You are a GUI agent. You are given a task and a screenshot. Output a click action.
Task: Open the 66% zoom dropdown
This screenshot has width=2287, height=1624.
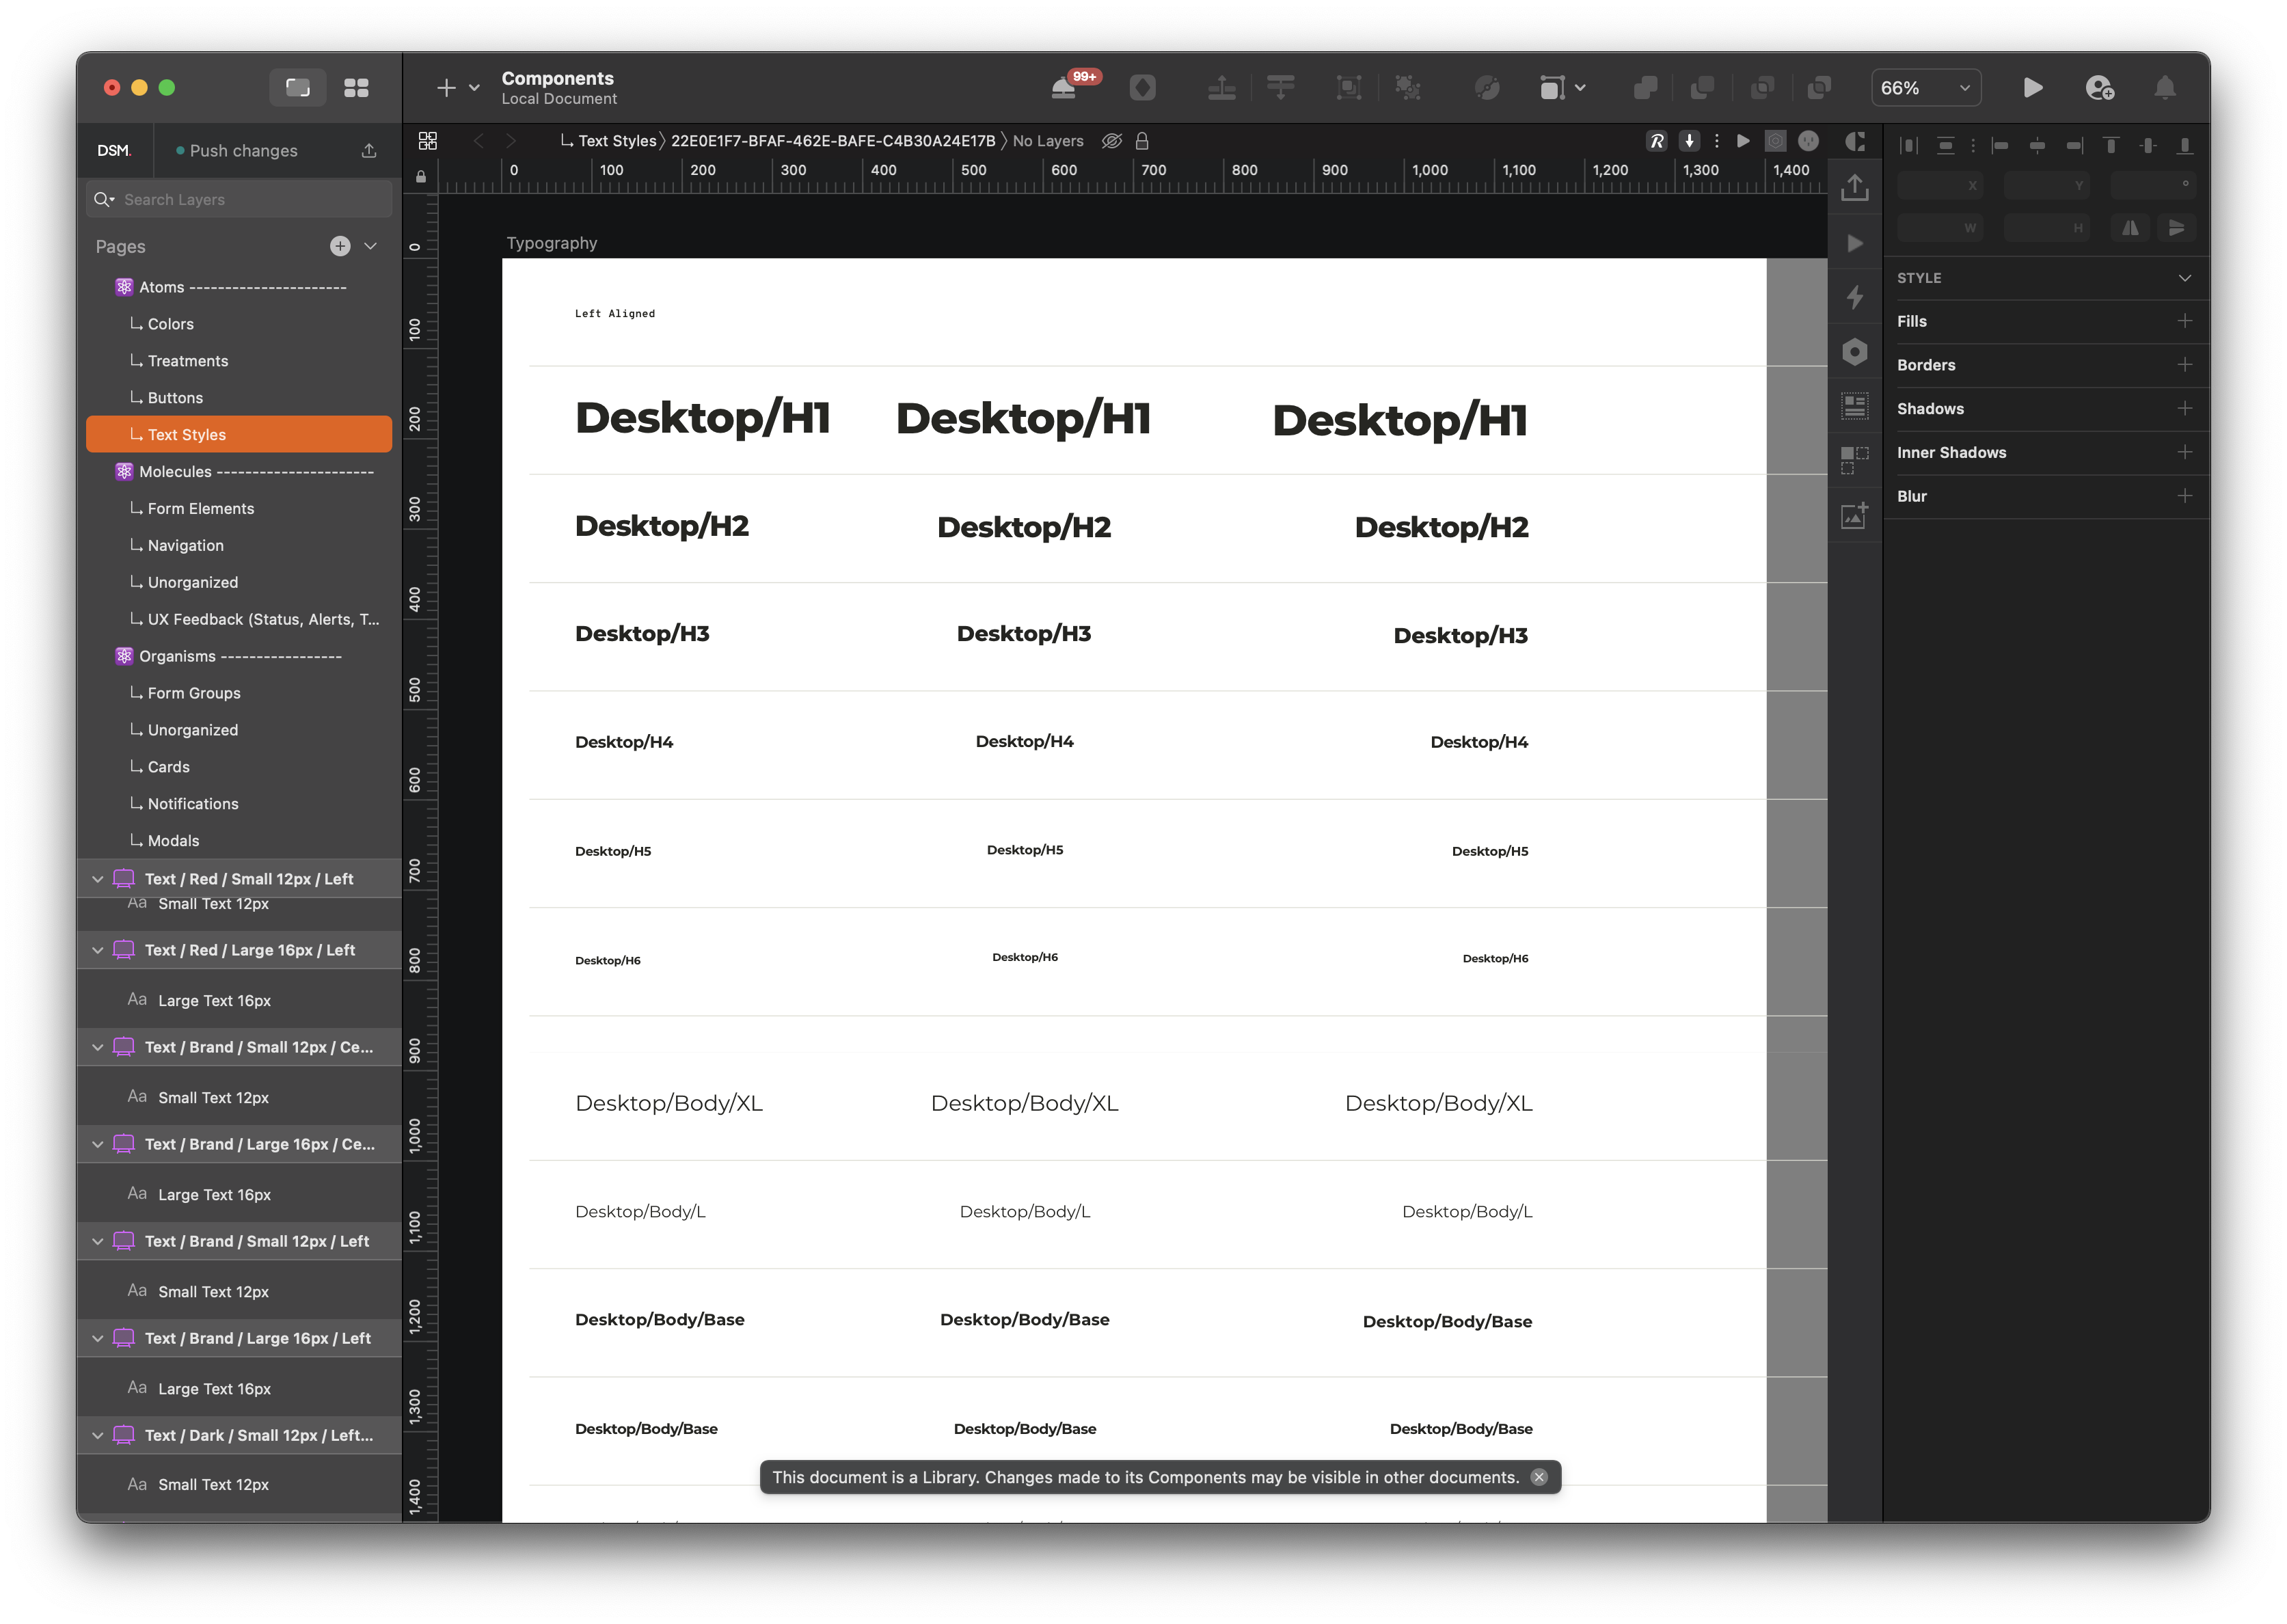click(x=1925, y=88)
